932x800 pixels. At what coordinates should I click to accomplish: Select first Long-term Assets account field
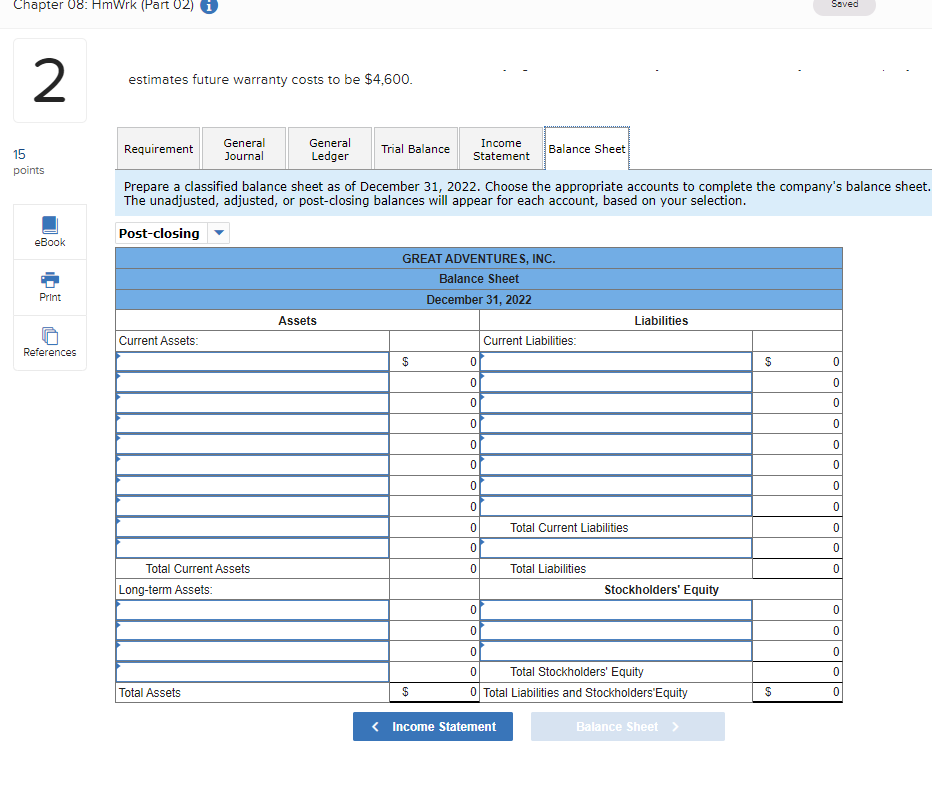point(253,610)
